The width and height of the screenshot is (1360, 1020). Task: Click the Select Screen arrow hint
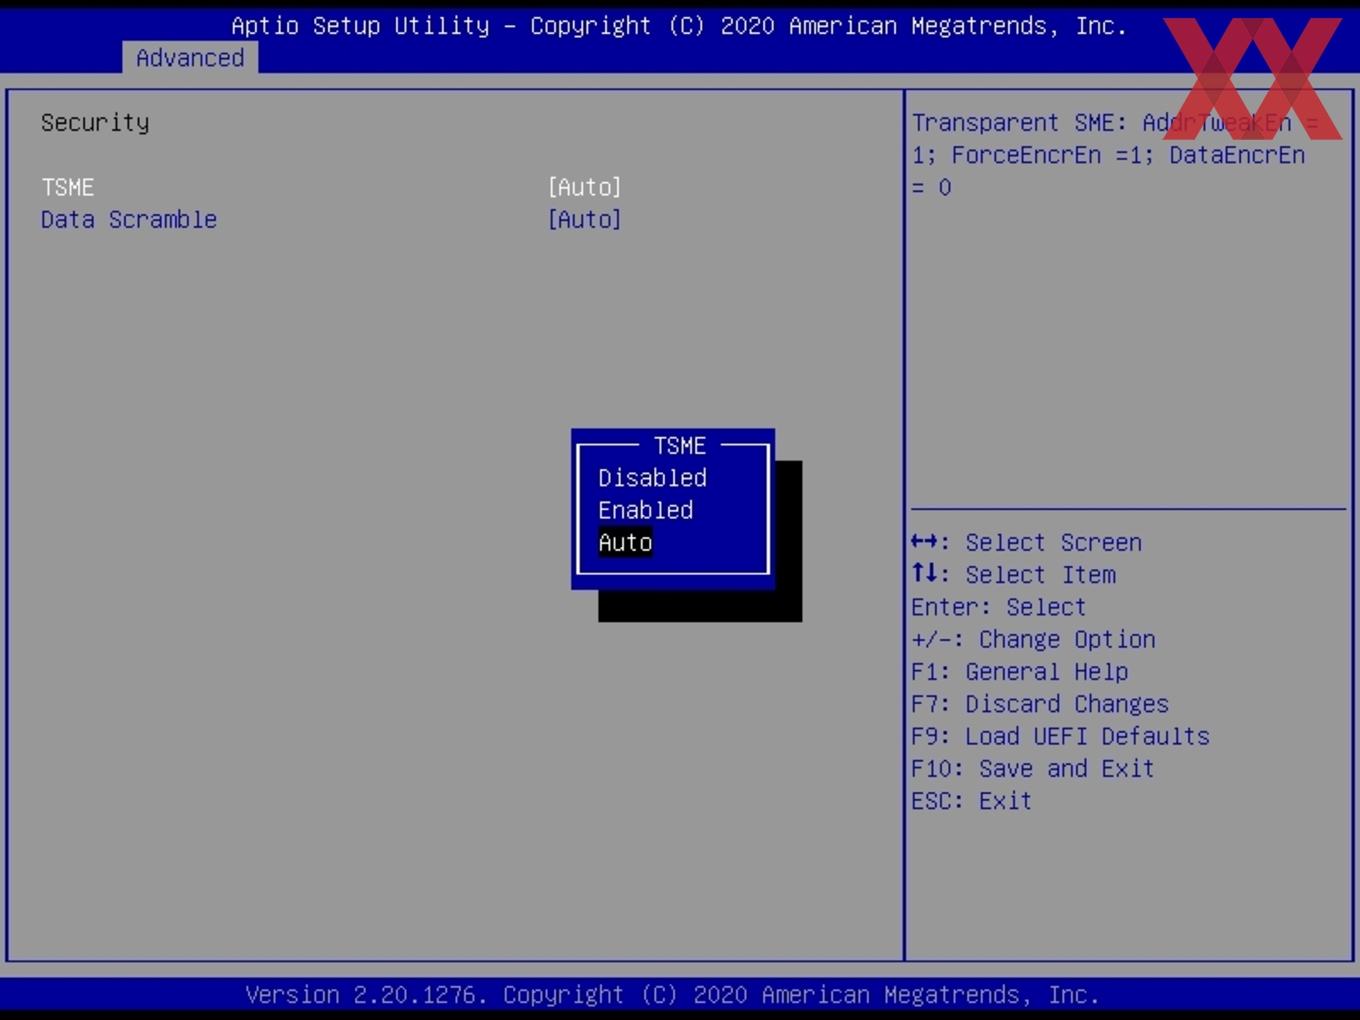[x=1026, y=542]
